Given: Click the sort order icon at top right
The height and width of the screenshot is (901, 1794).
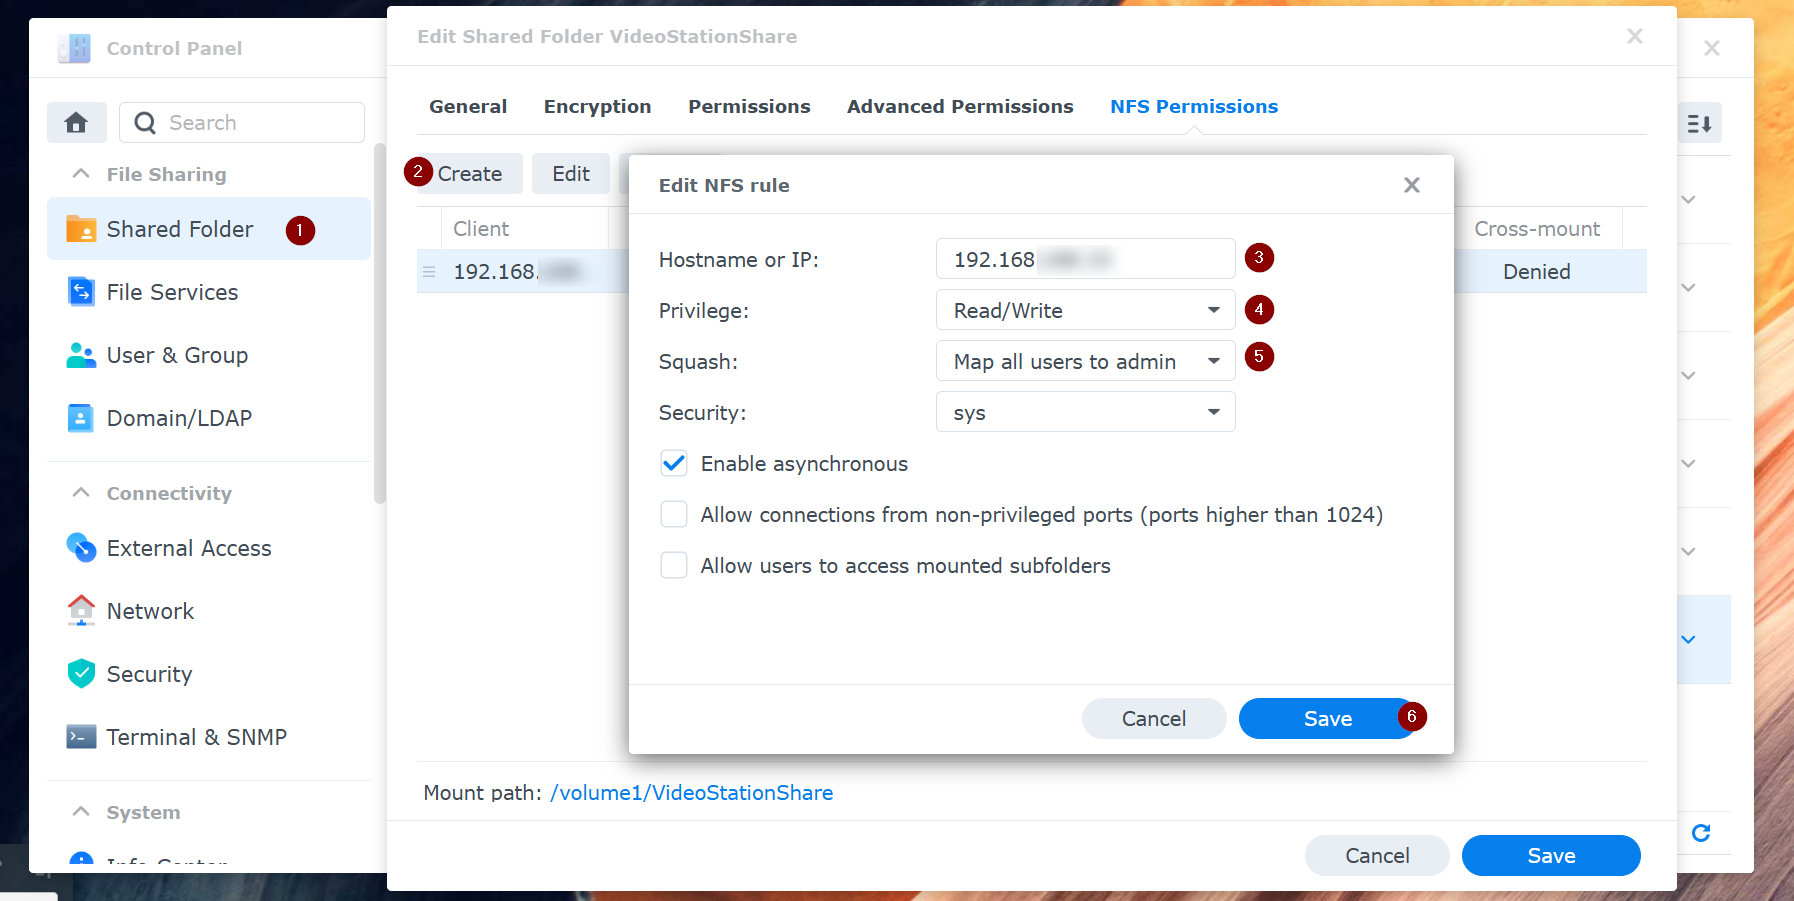Looking at the screenshot, I should pos(1699,124).
